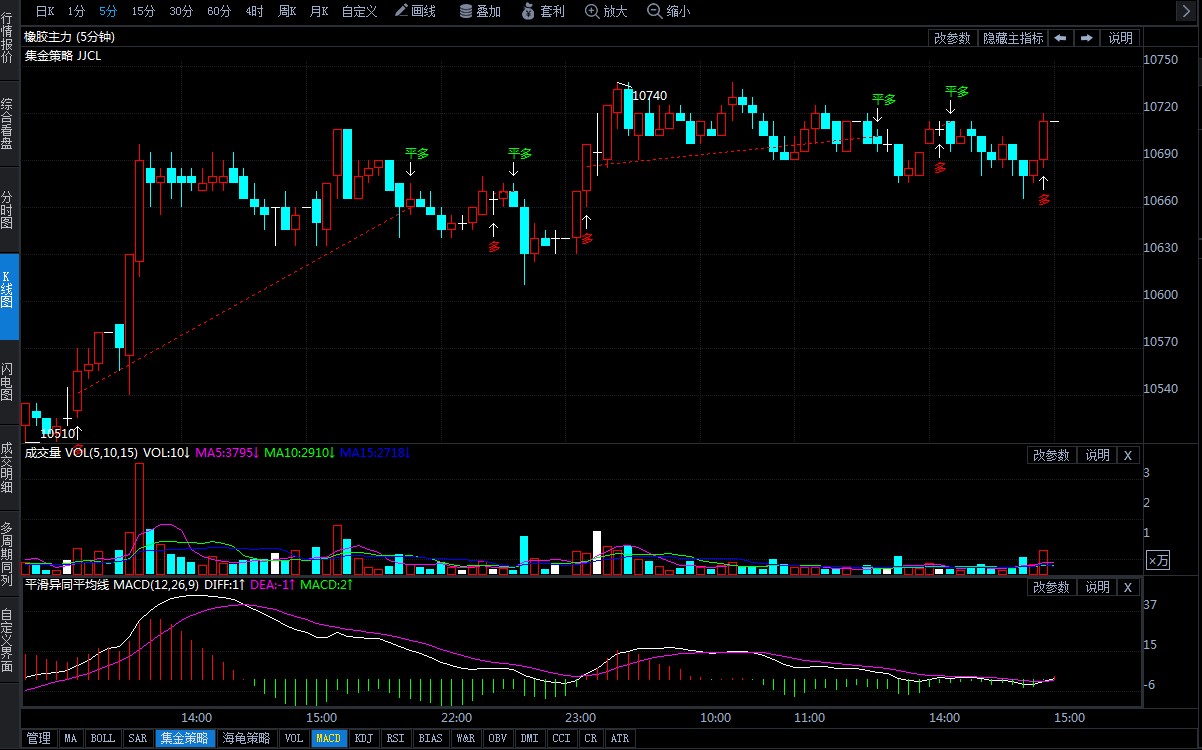
Task: Zoom out with 缩小
Action: point(669,11)
